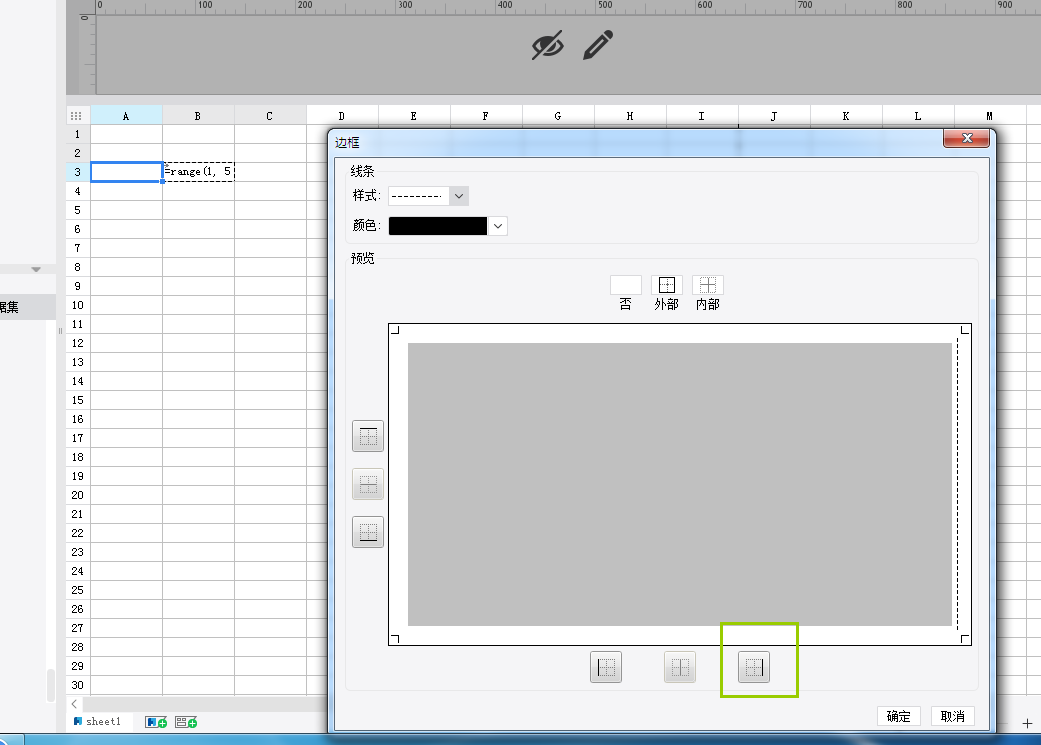Toggle the horizontal inner border button
Screen dimensions: 1041x745
pos(368,484)
